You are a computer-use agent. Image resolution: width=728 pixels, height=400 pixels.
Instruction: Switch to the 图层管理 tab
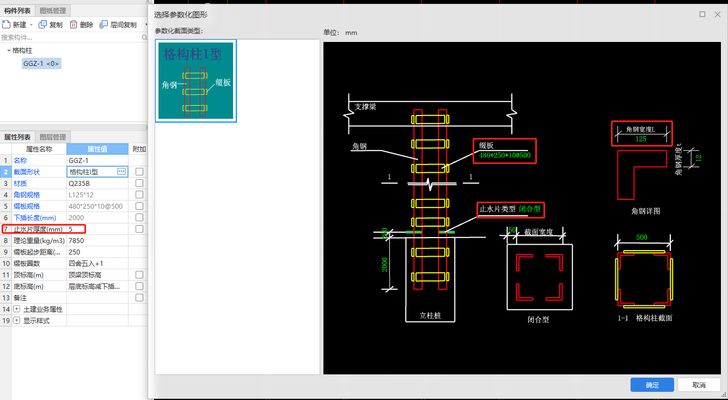pyautogui.click(x=52, y=136)
